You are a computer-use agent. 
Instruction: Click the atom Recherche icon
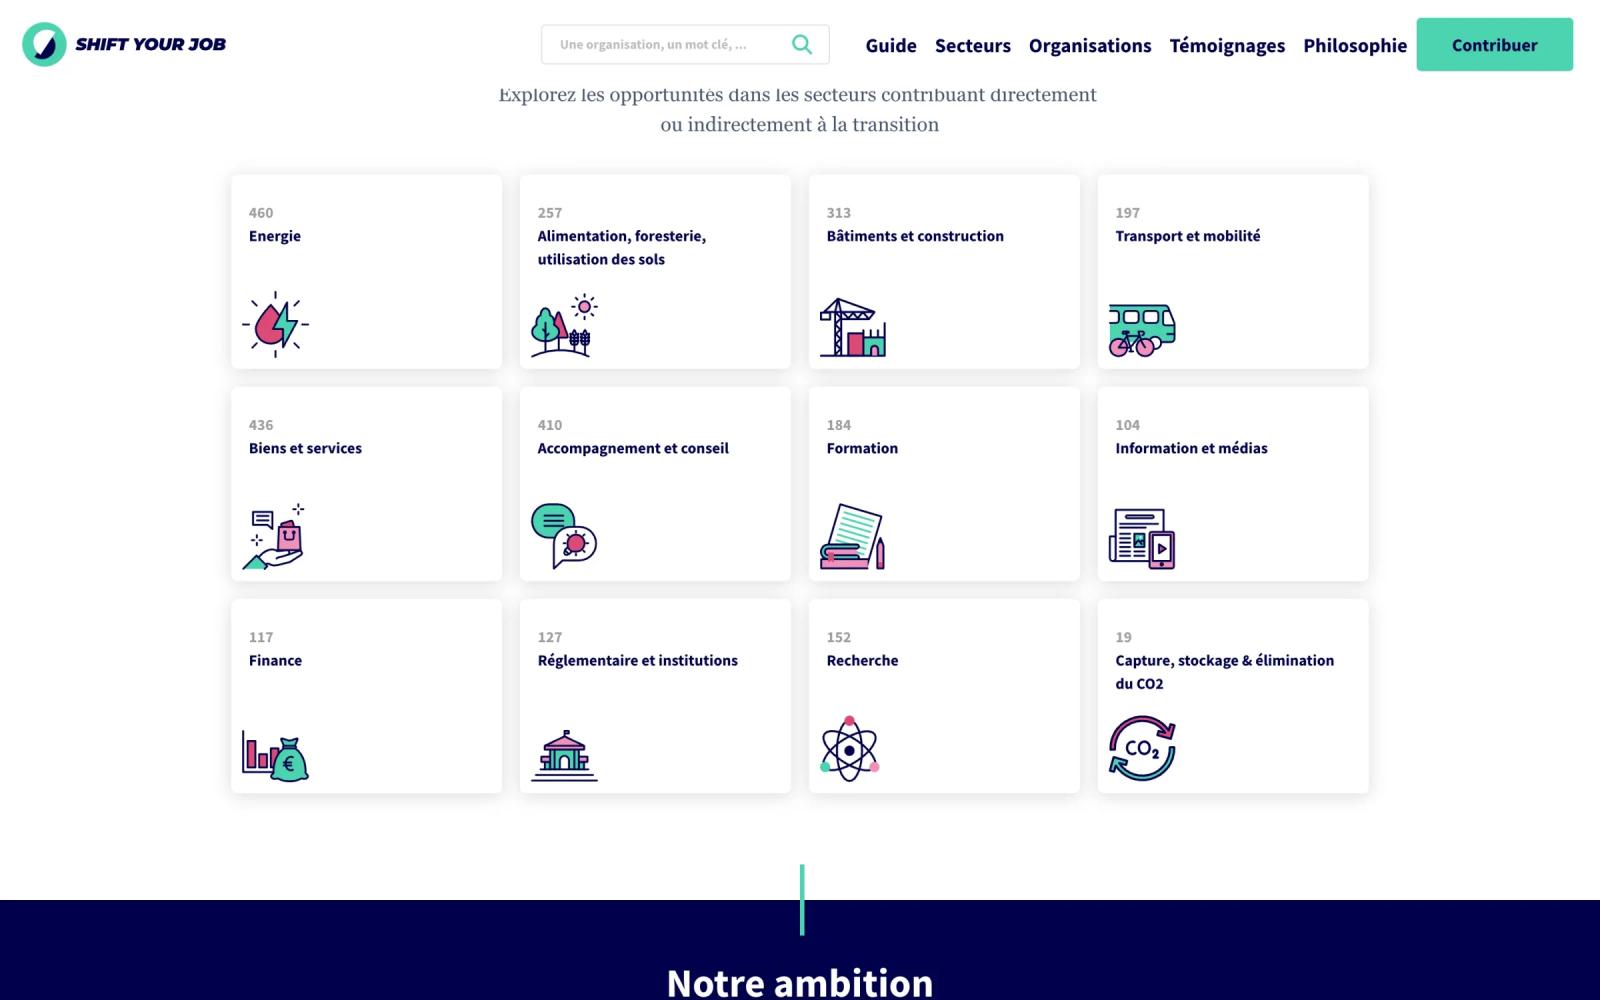pyautogui.click(x=849, y=749)
